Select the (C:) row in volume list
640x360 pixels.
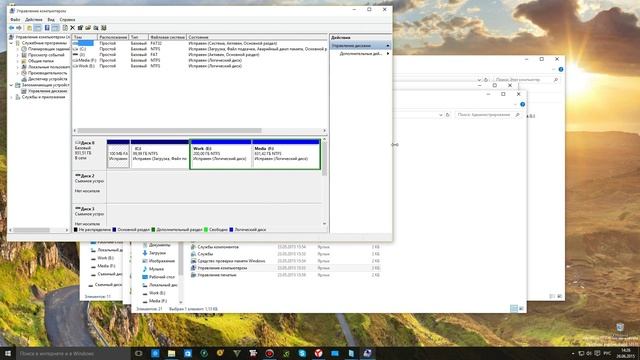[200, 49]
